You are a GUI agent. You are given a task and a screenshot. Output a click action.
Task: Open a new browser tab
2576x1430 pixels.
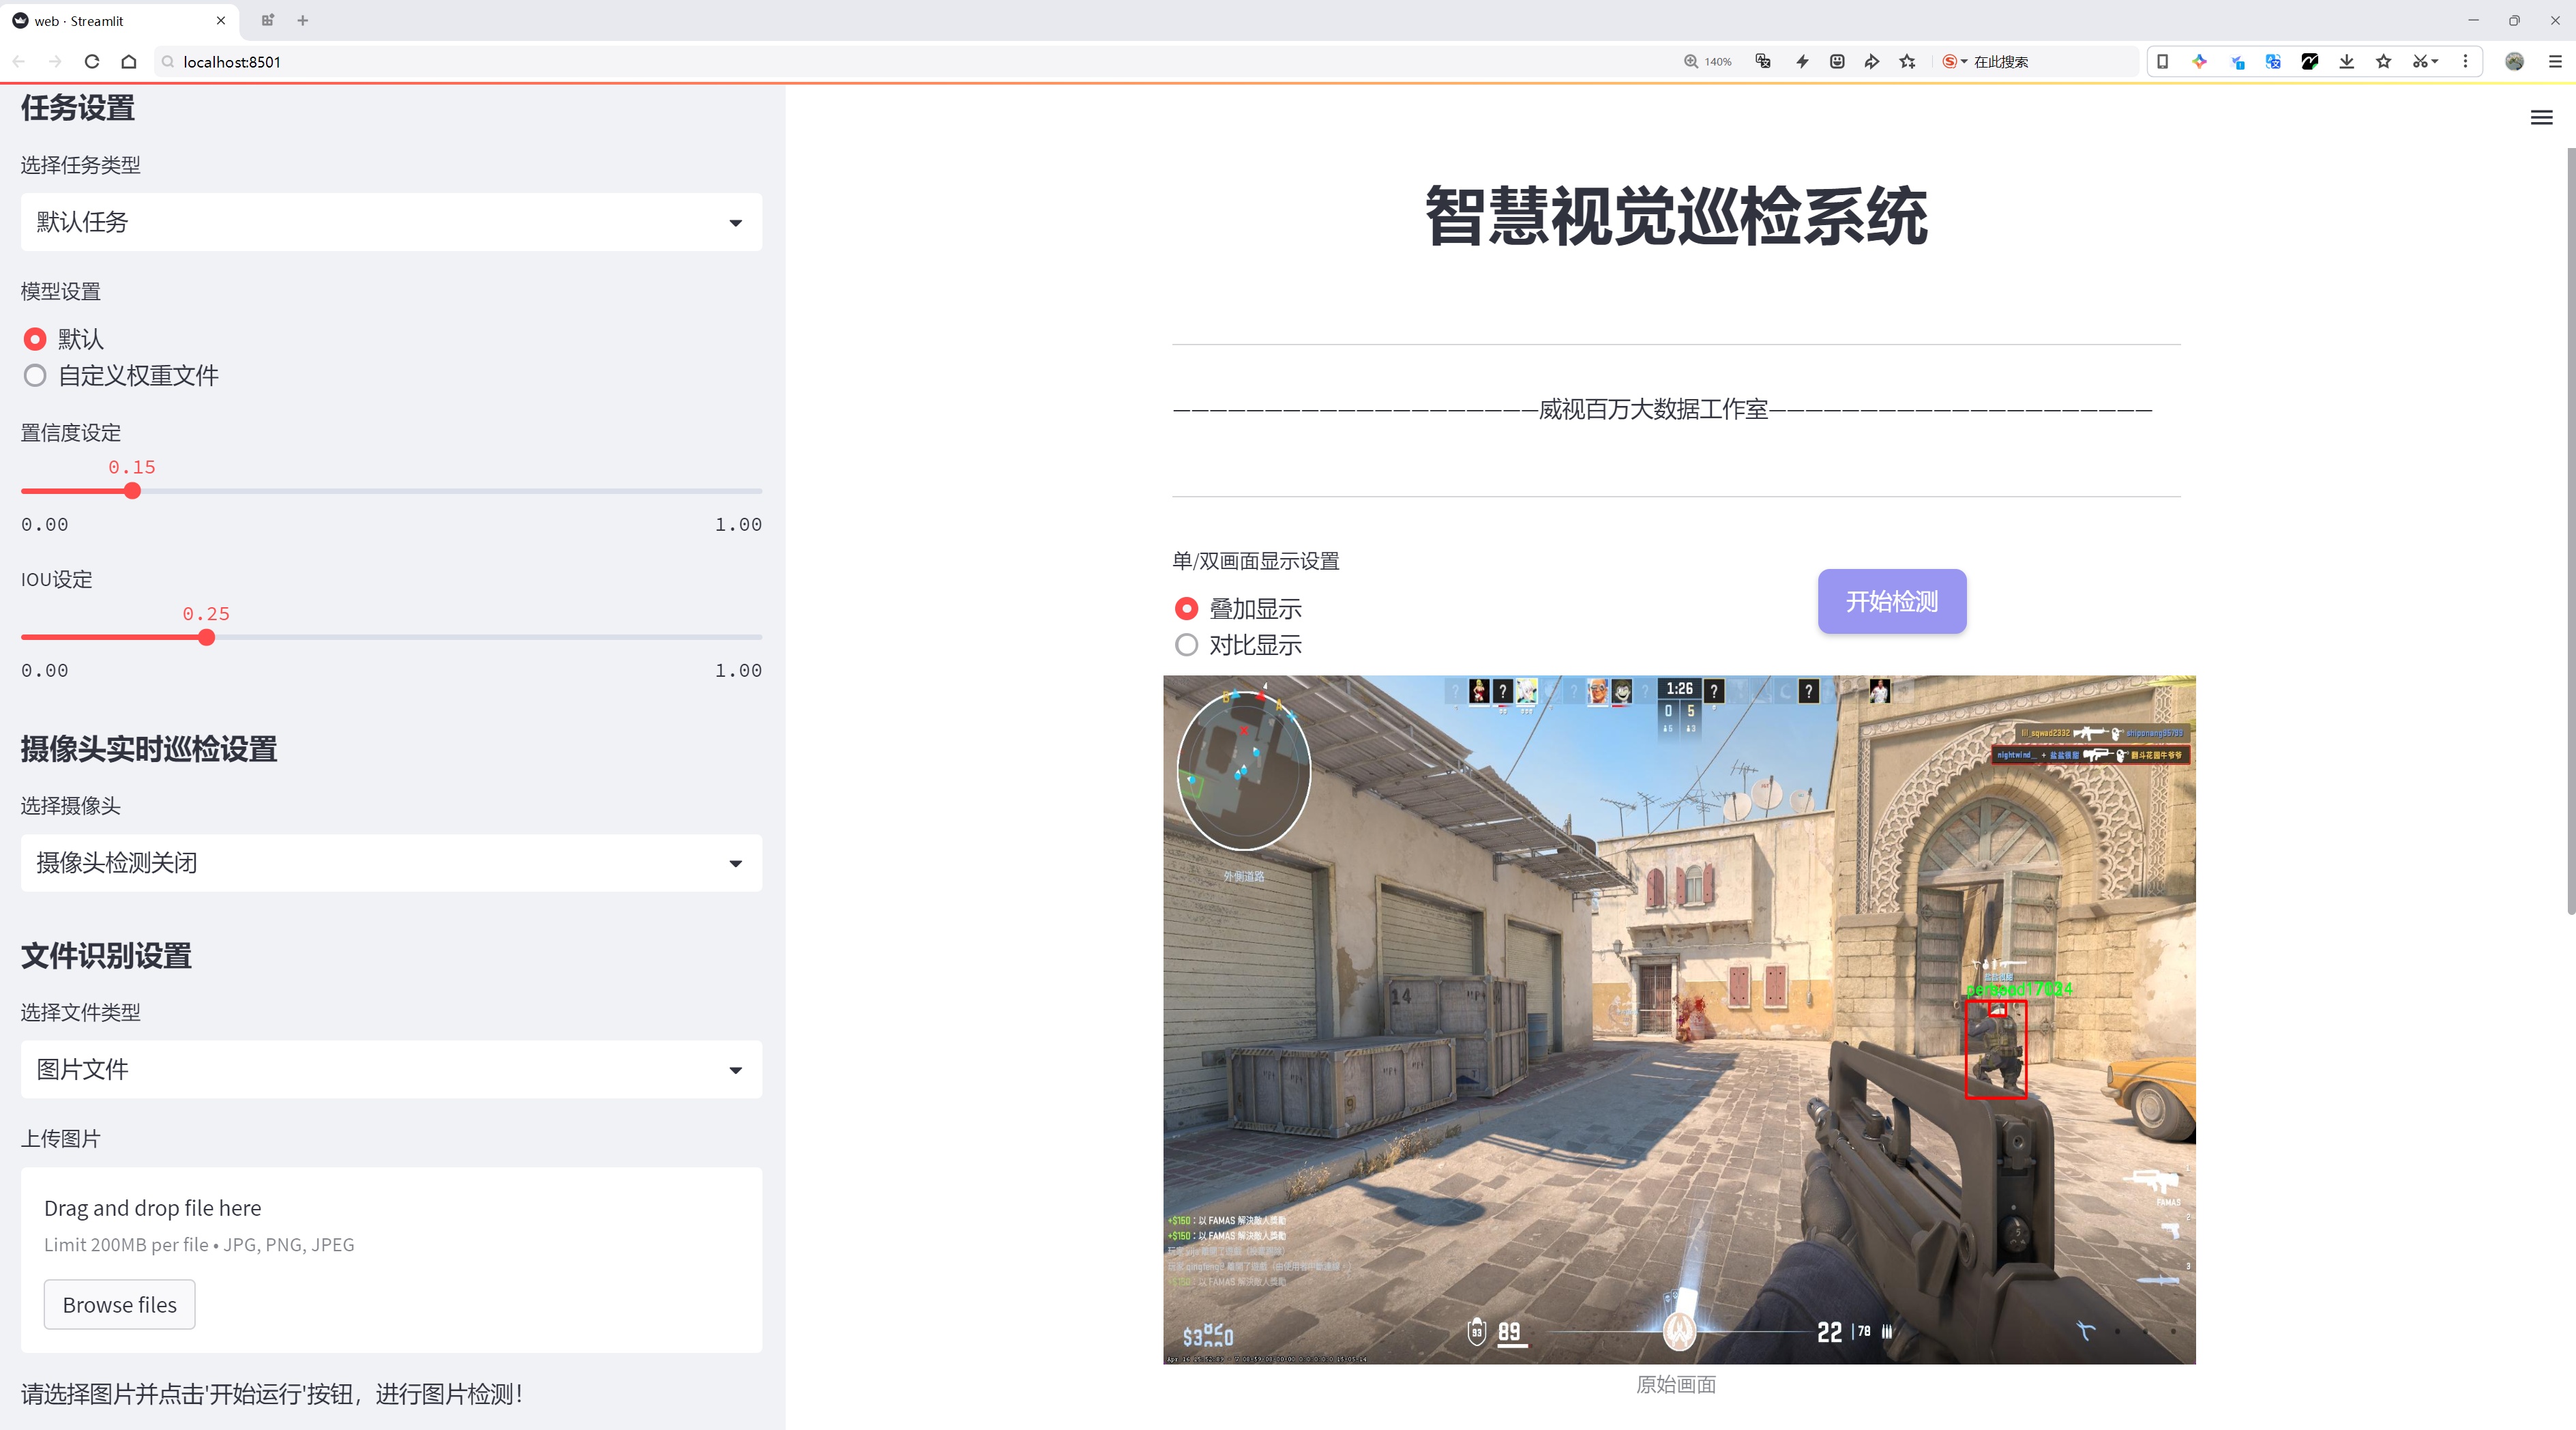[303, 20]
